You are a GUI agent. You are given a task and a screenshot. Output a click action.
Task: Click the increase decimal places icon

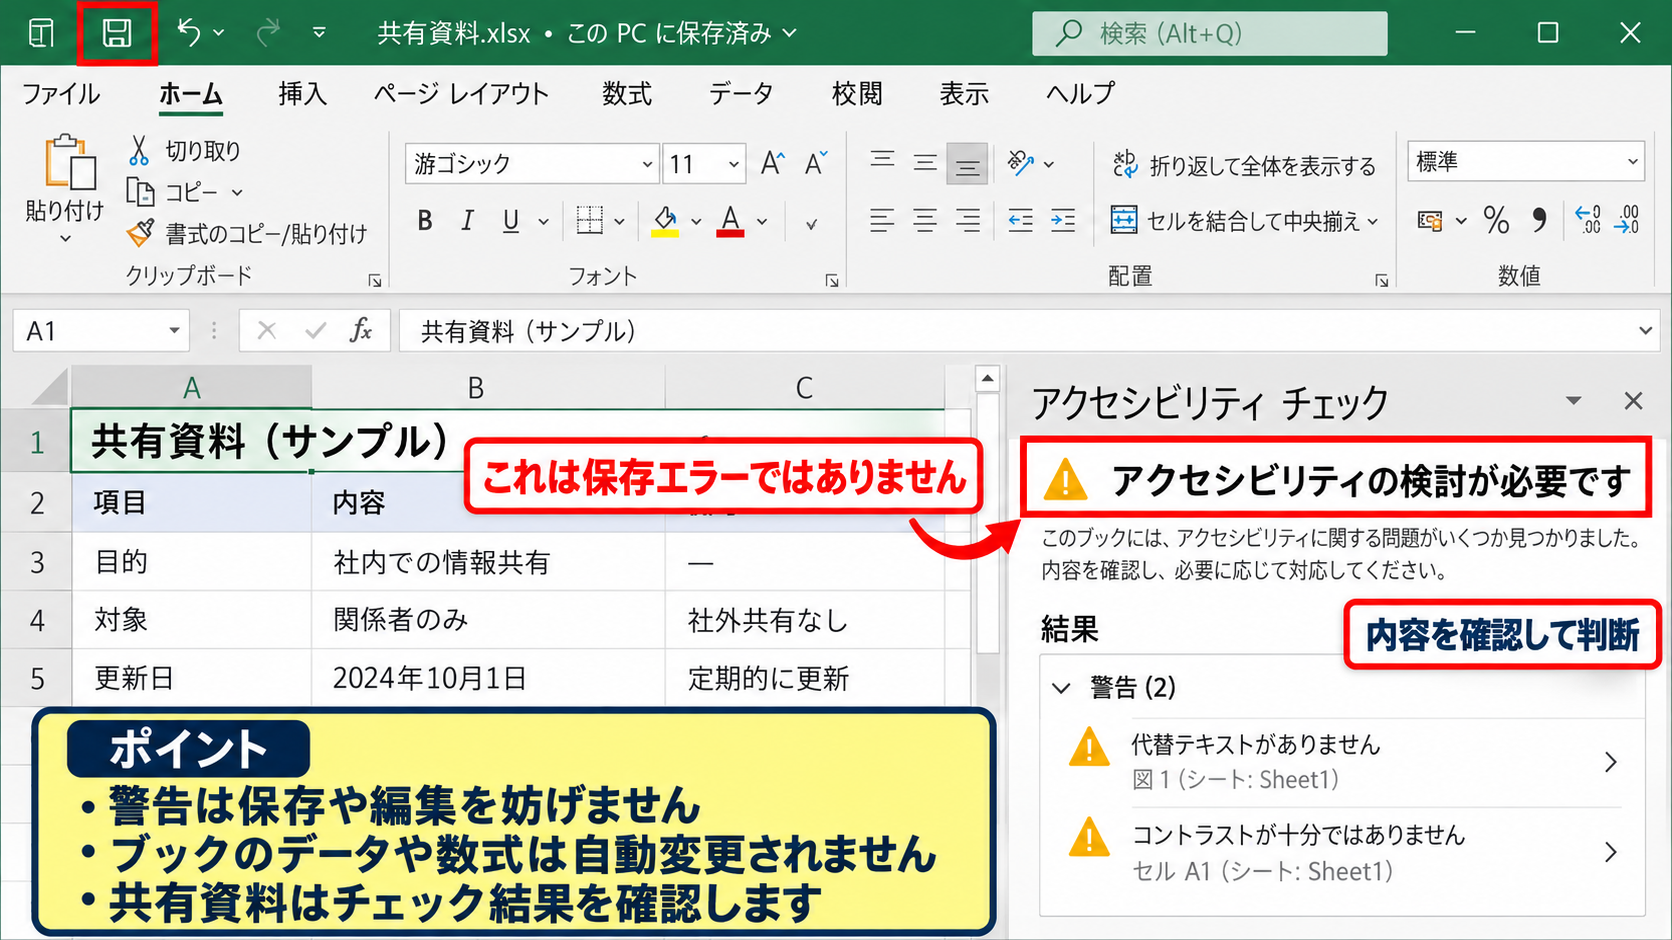coord(1587,220)
